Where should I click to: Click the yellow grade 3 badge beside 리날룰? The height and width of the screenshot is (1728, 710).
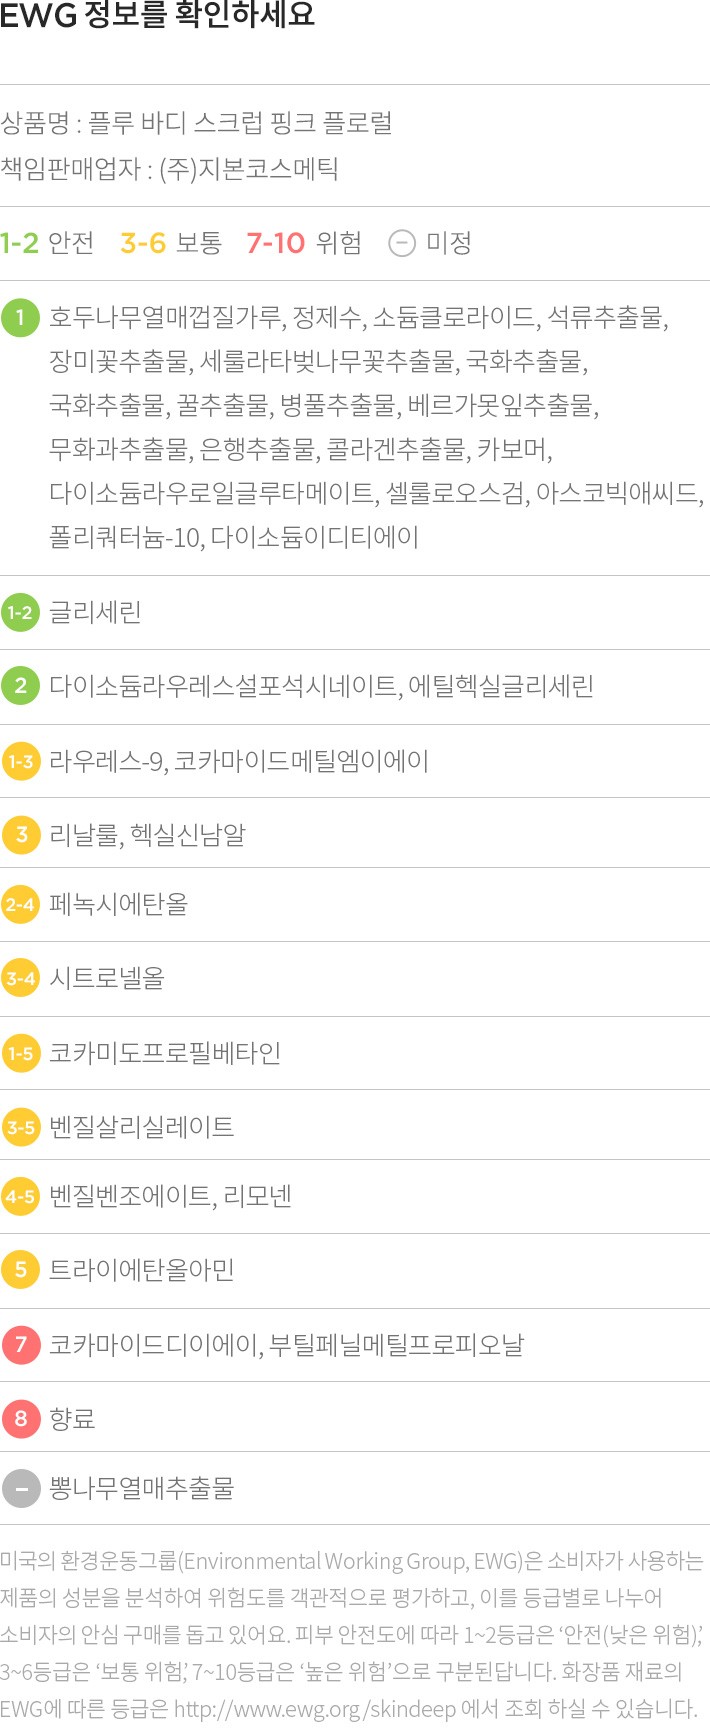(x=20, y=834)
